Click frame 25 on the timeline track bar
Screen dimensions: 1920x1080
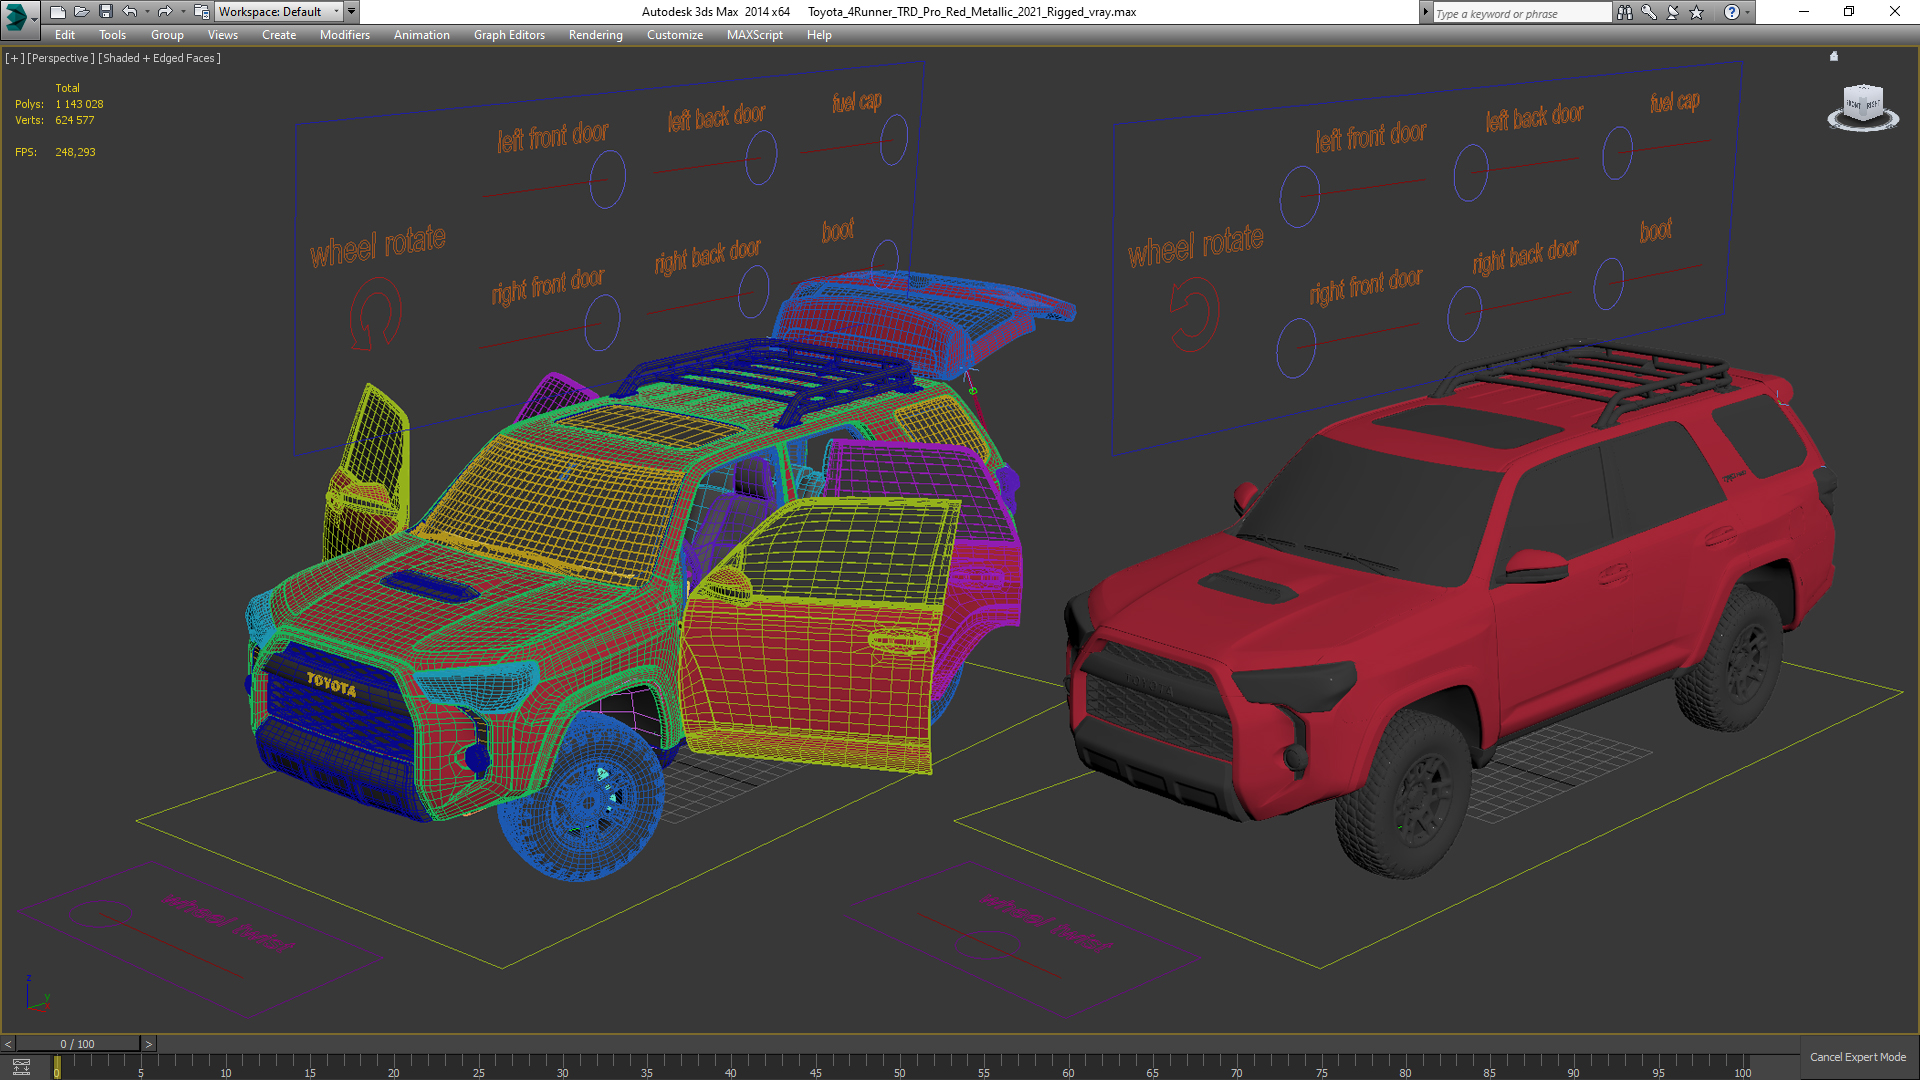[478, 1067]
